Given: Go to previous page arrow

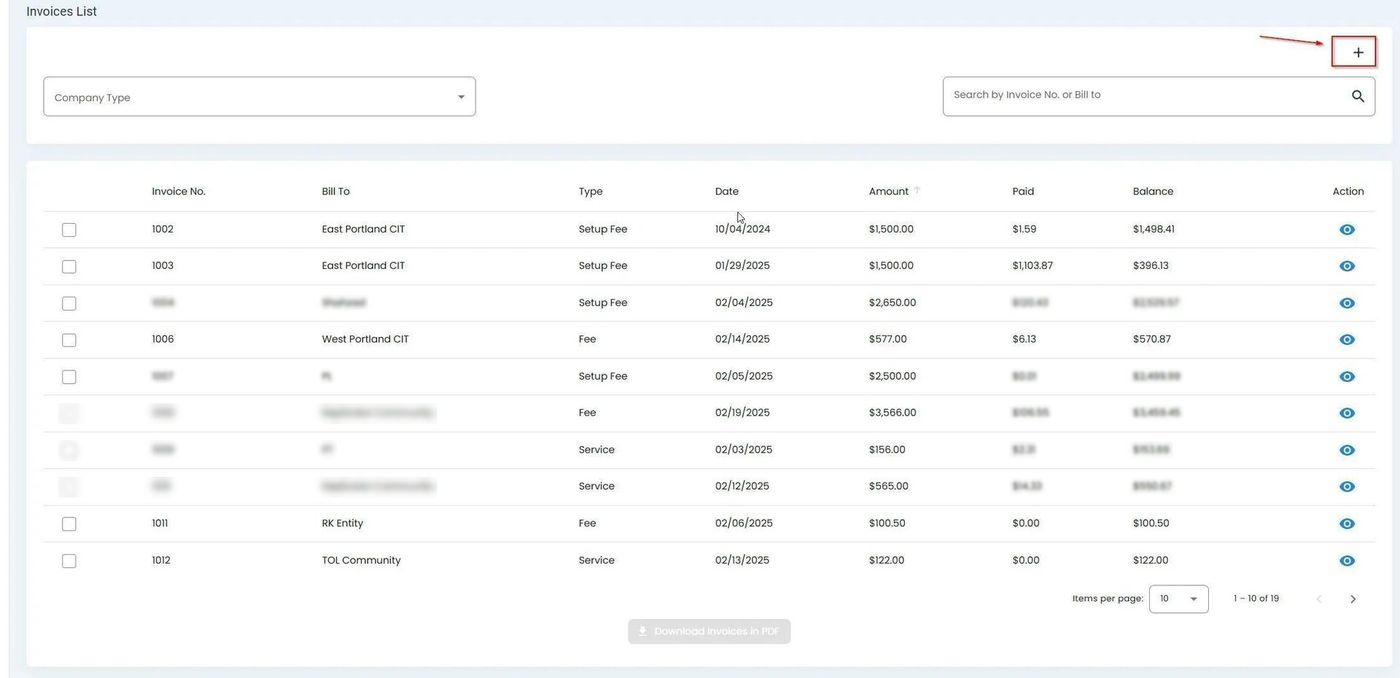Looking at the screenshot, I should (1319, 599).
